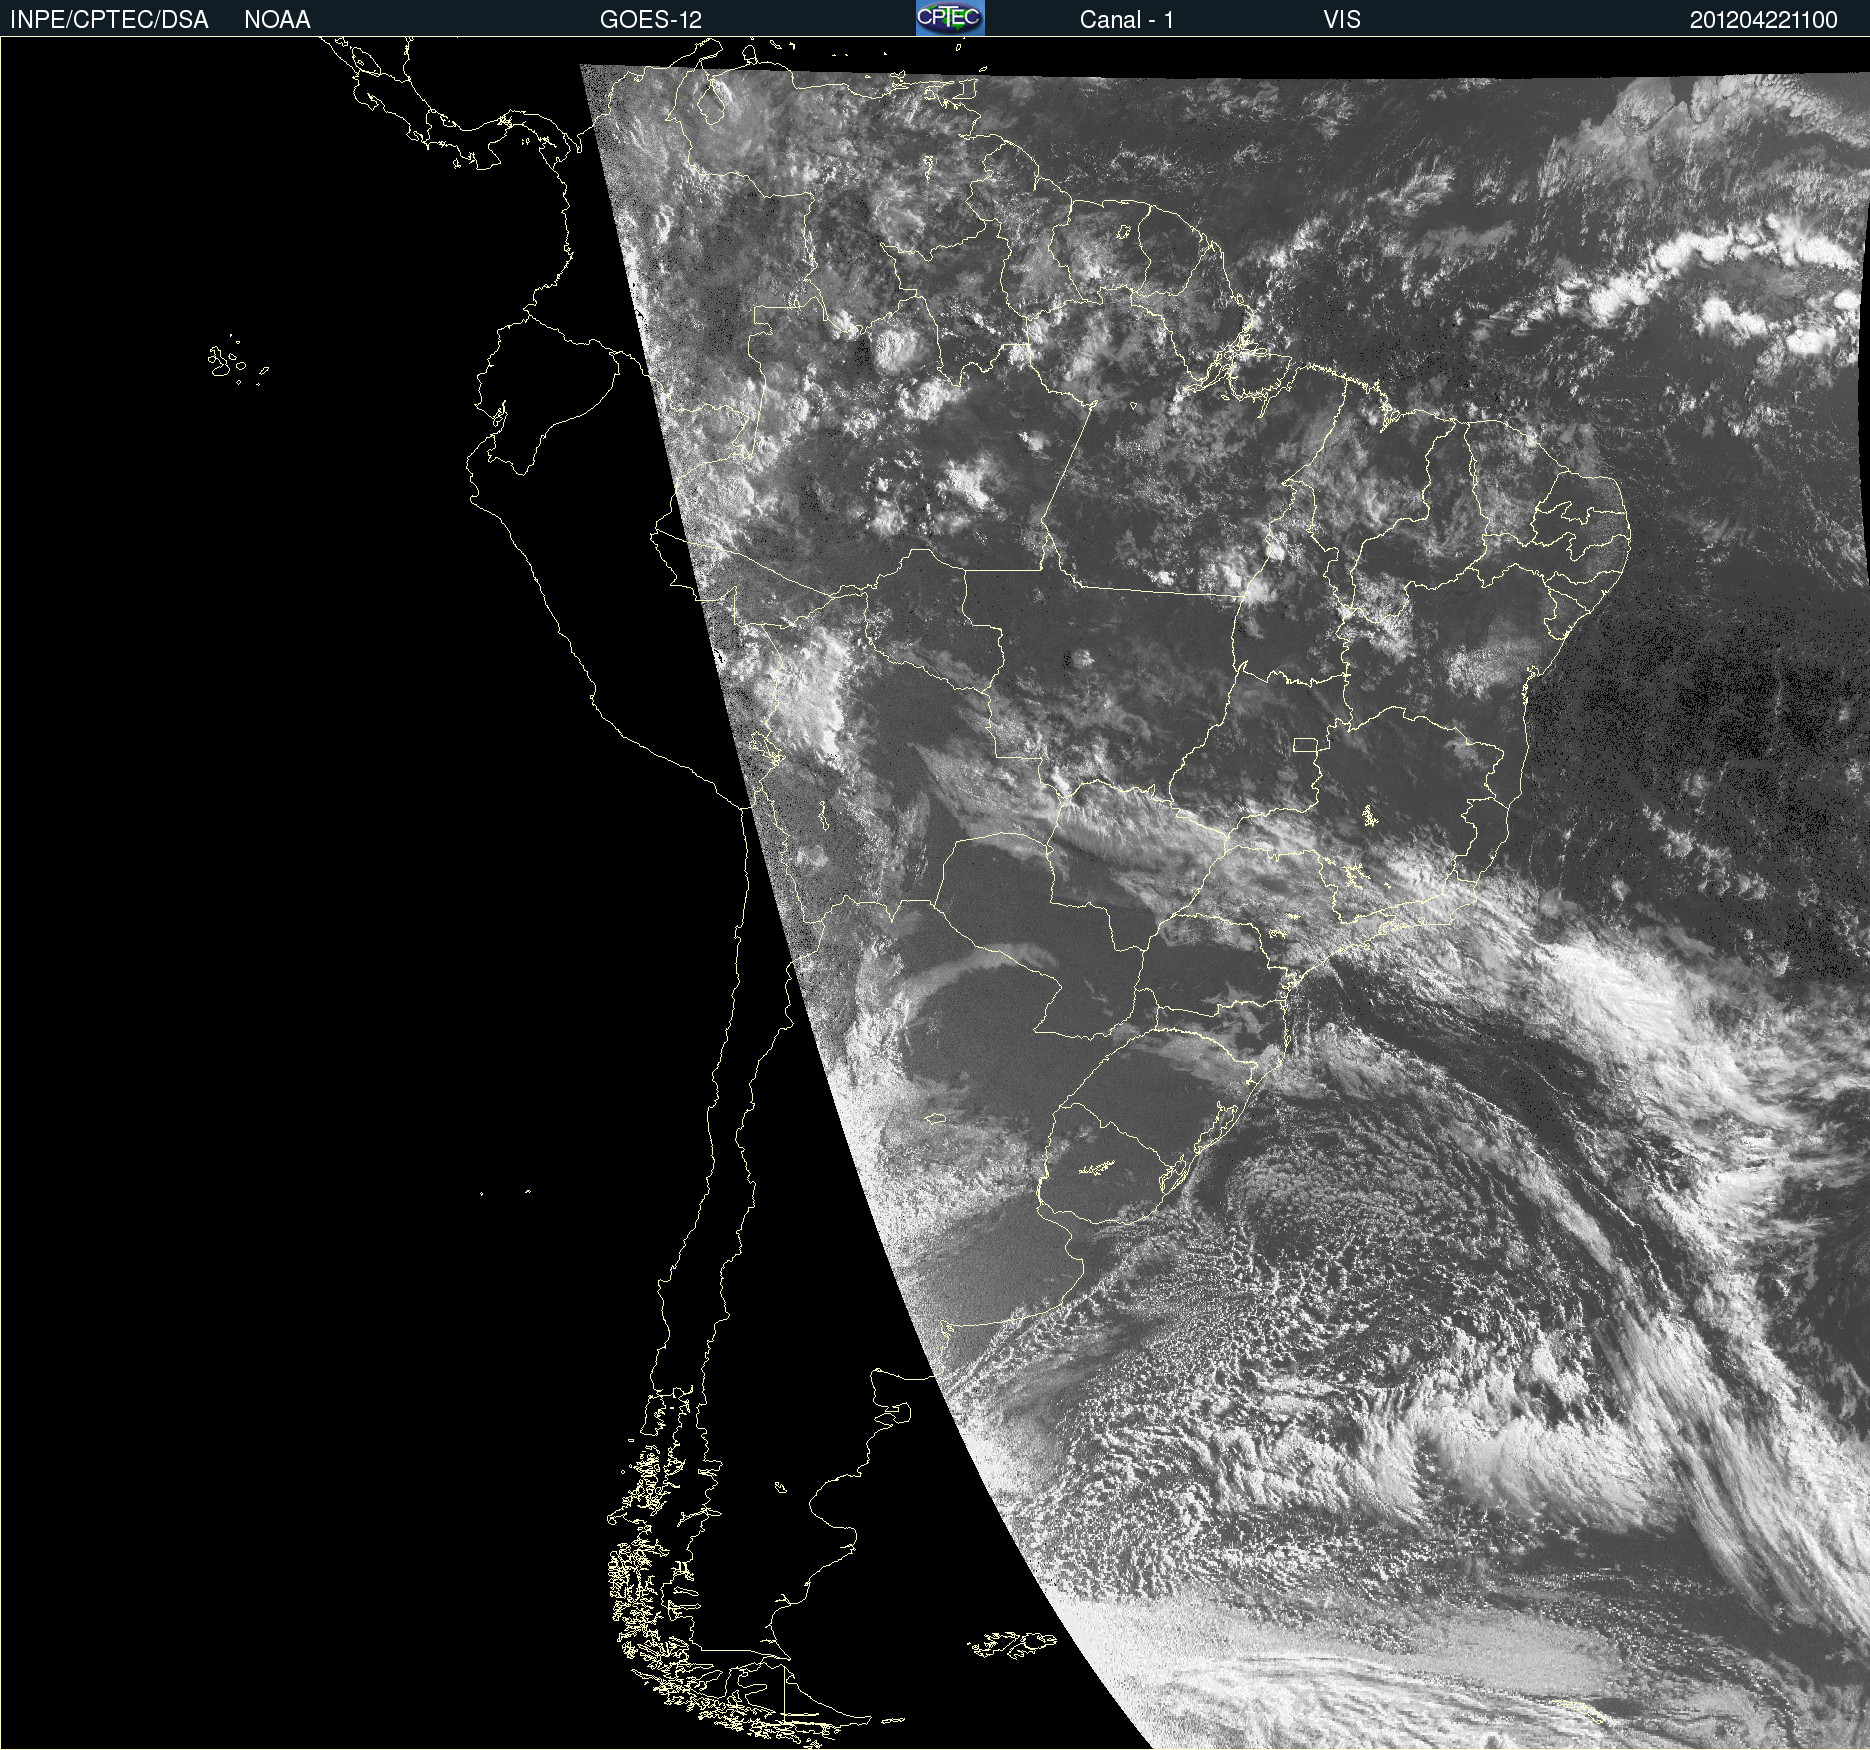This screenshot has width=1870, height=1750.
Task: Click the 201204221100 timestamp
Action: click(x=1763, y=20)
